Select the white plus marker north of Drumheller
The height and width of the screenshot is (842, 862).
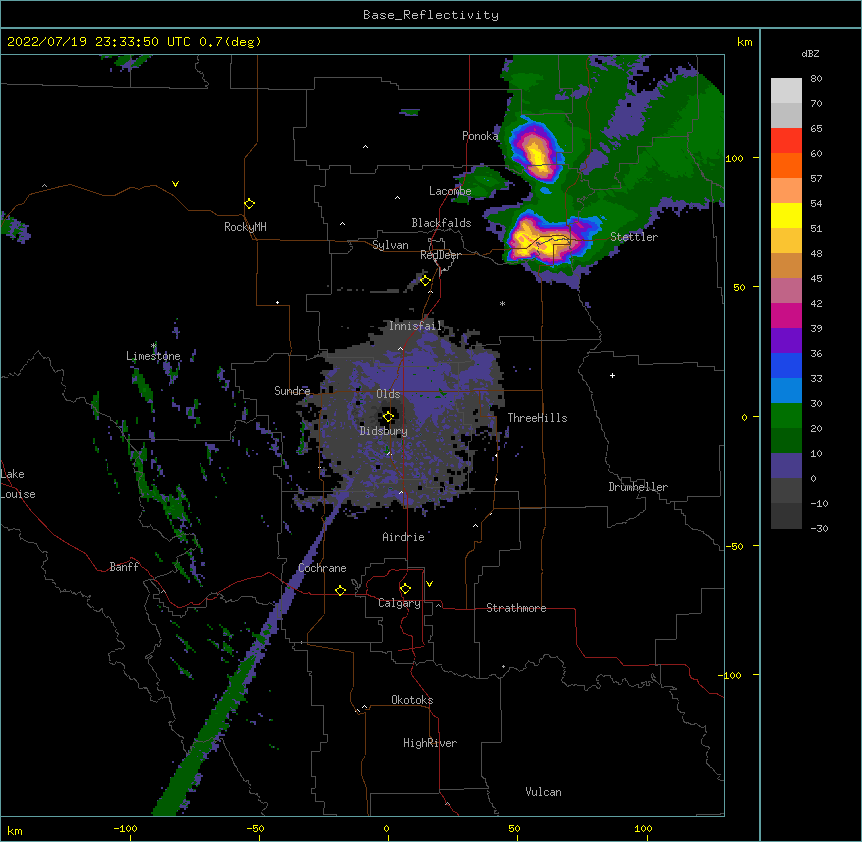click(x=612, y=375)
